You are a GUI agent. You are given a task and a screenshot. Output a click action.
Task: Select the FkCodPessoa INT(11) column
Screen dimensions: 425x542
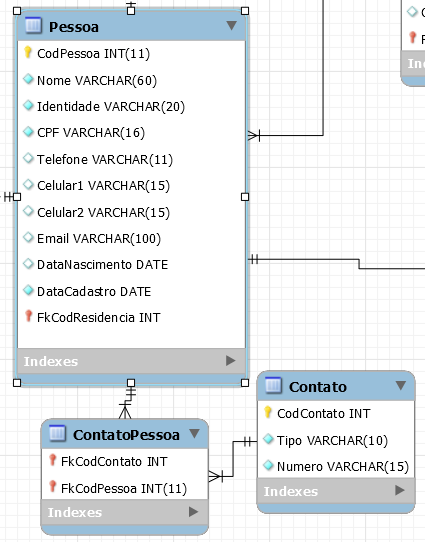pos(125,488)
